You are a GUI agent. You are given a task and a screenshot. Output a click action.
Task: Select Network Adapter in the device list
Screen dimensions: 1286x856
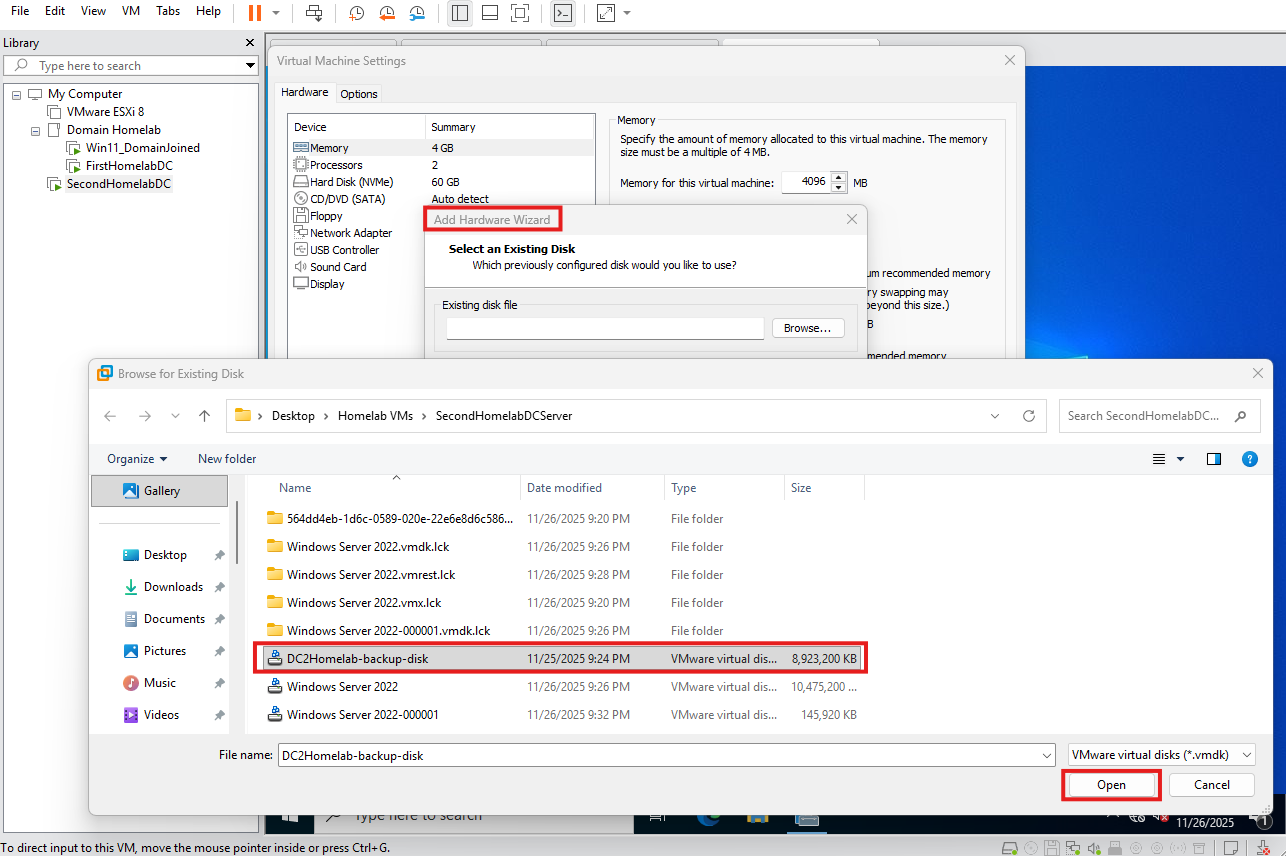click(x=351, y=233)
